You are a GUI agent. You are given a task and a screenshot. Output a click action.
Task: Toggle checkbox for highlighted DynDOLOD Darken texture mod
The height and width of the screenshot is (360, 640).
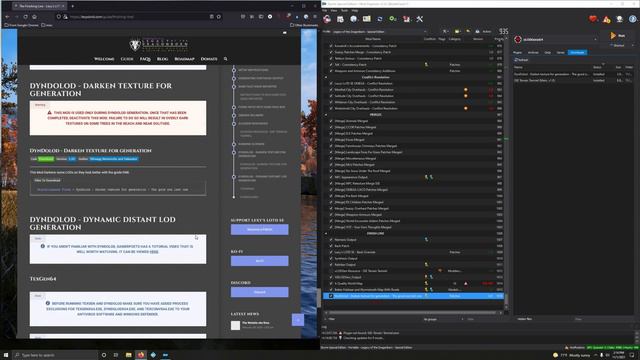click(x=331, y=296)
